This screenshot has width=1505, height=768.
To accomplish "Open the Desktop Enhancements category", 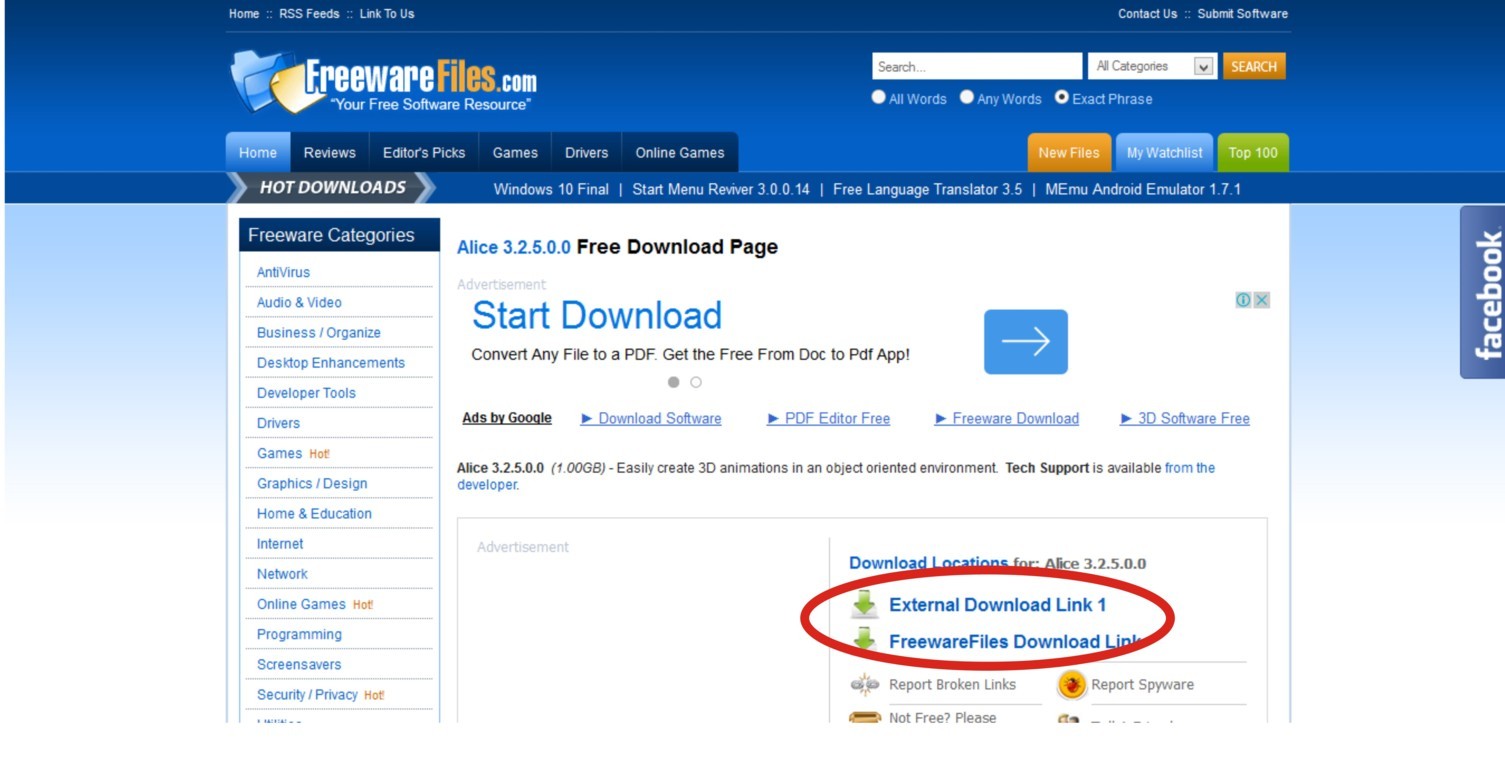I will [331, 362].
